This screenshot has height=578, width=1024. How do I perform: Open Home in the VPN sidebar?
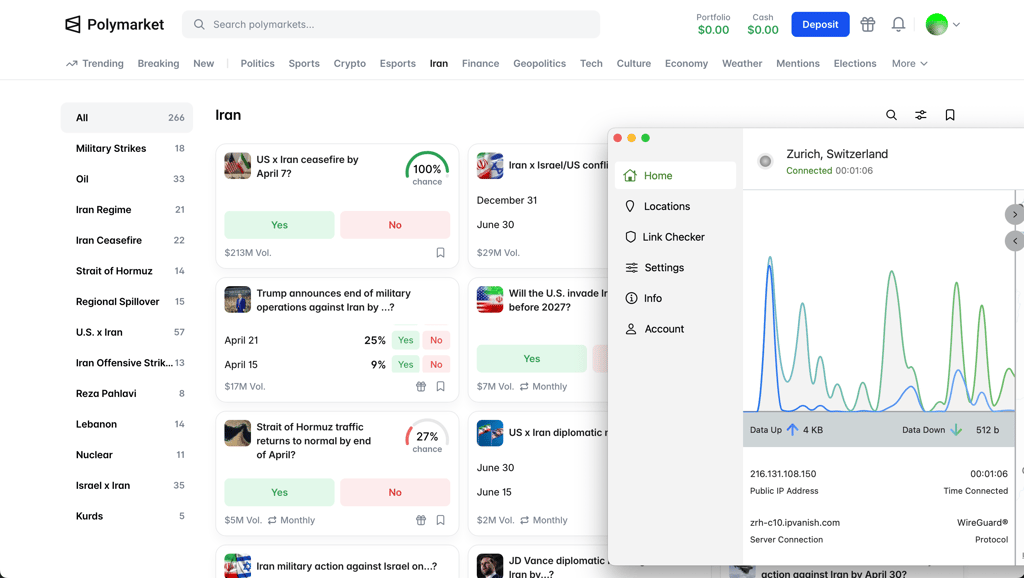pyautogui.click(x=675, y=176)
